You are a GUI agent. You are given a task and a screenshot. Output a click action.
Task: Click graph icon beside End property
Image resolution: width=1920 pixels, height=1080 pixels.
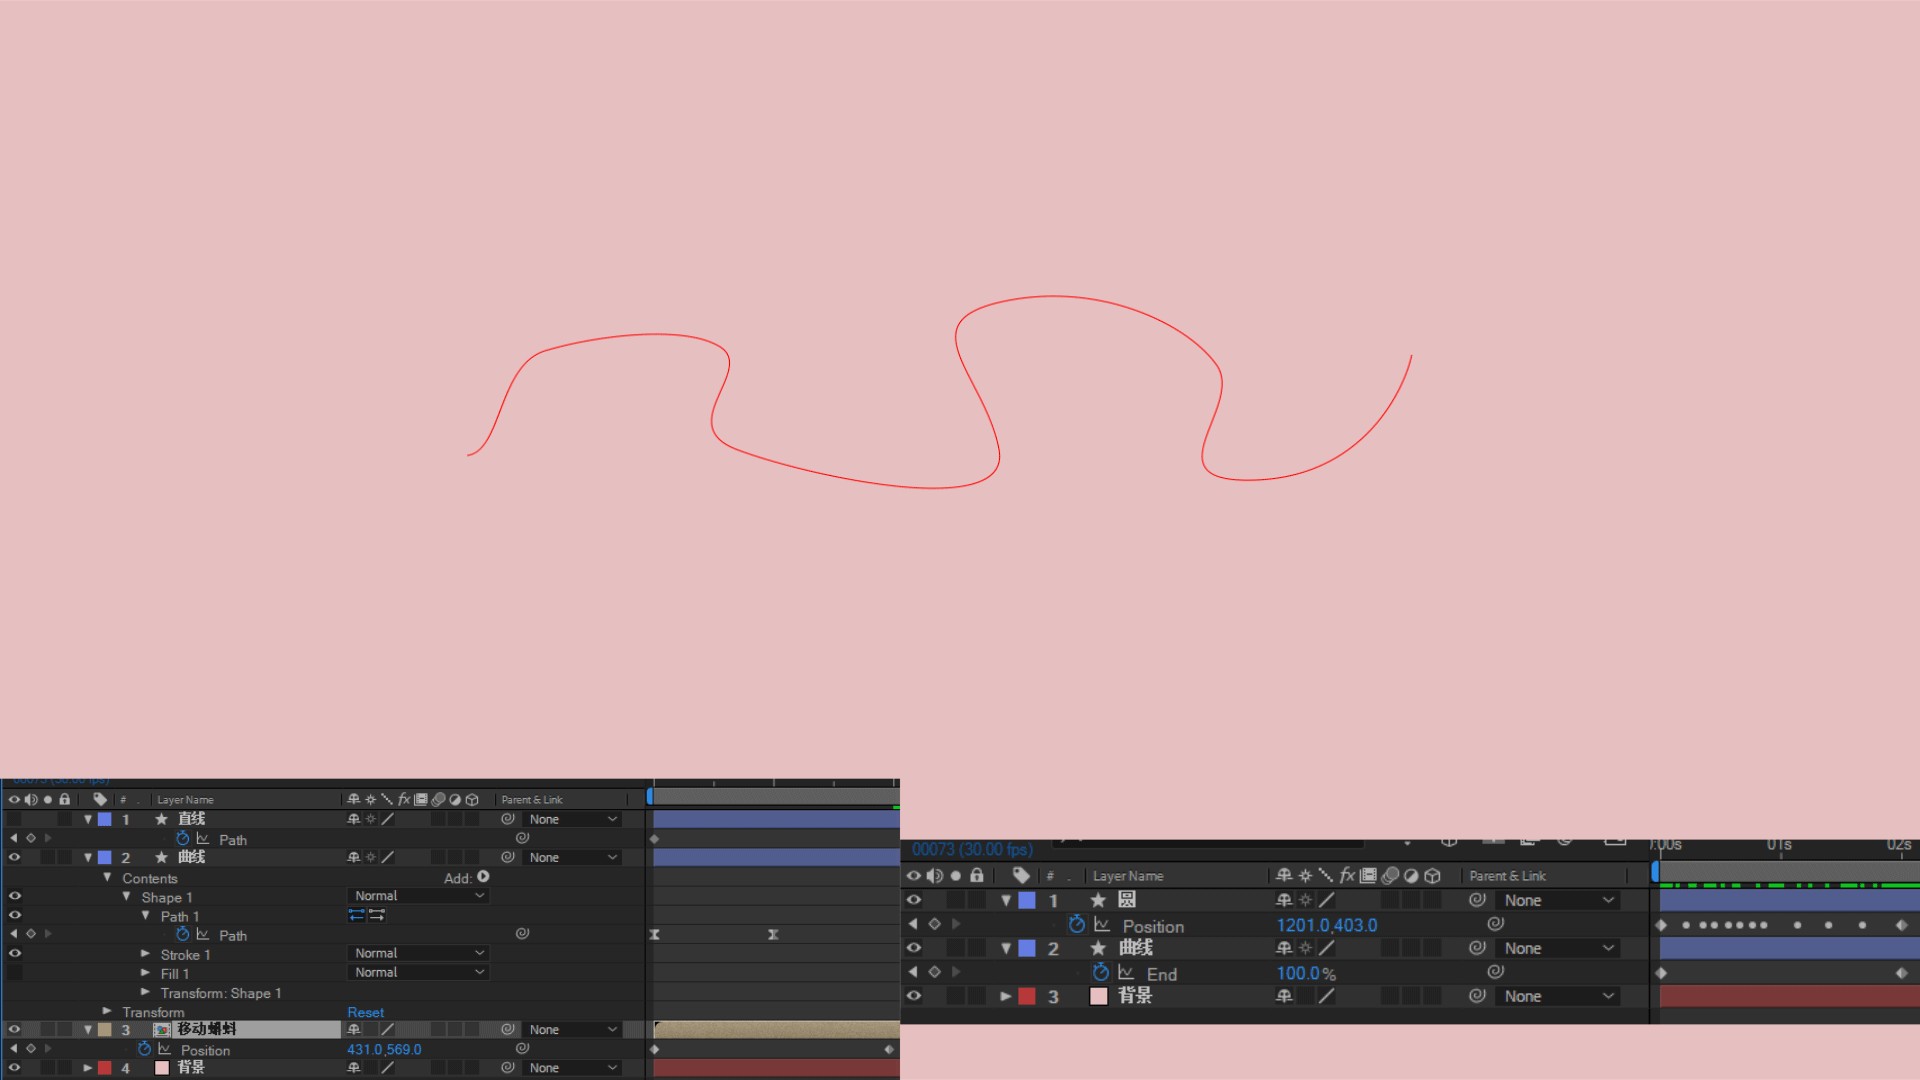(1126, 973)
